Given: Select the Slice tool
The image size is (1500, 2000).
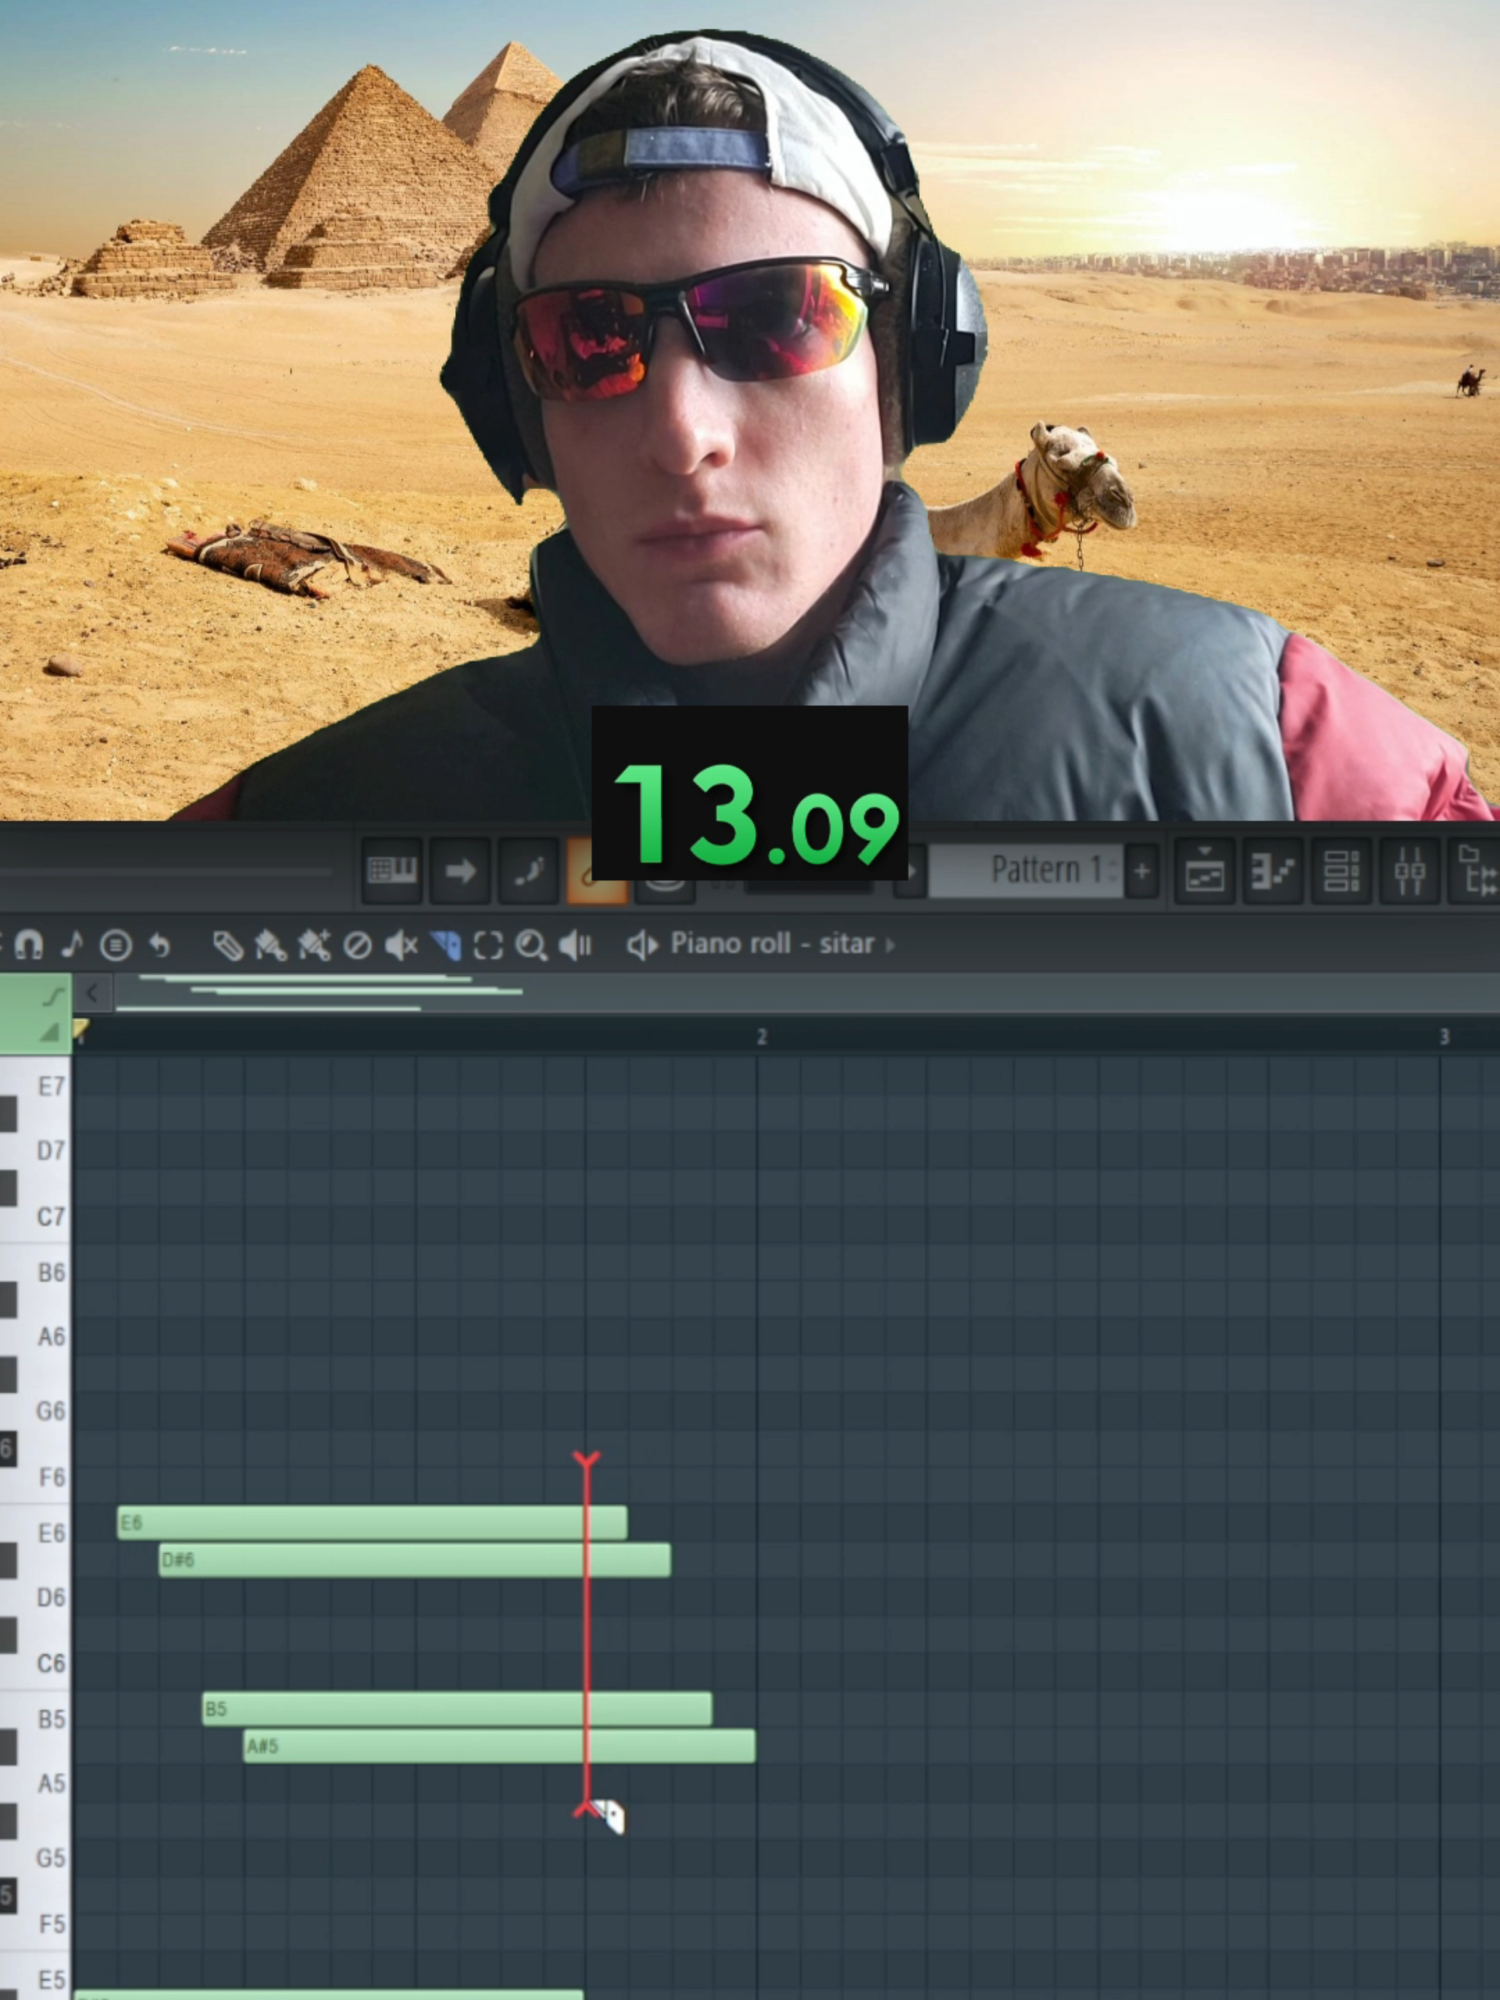Looking at the screenshot, I should [445, 945].
